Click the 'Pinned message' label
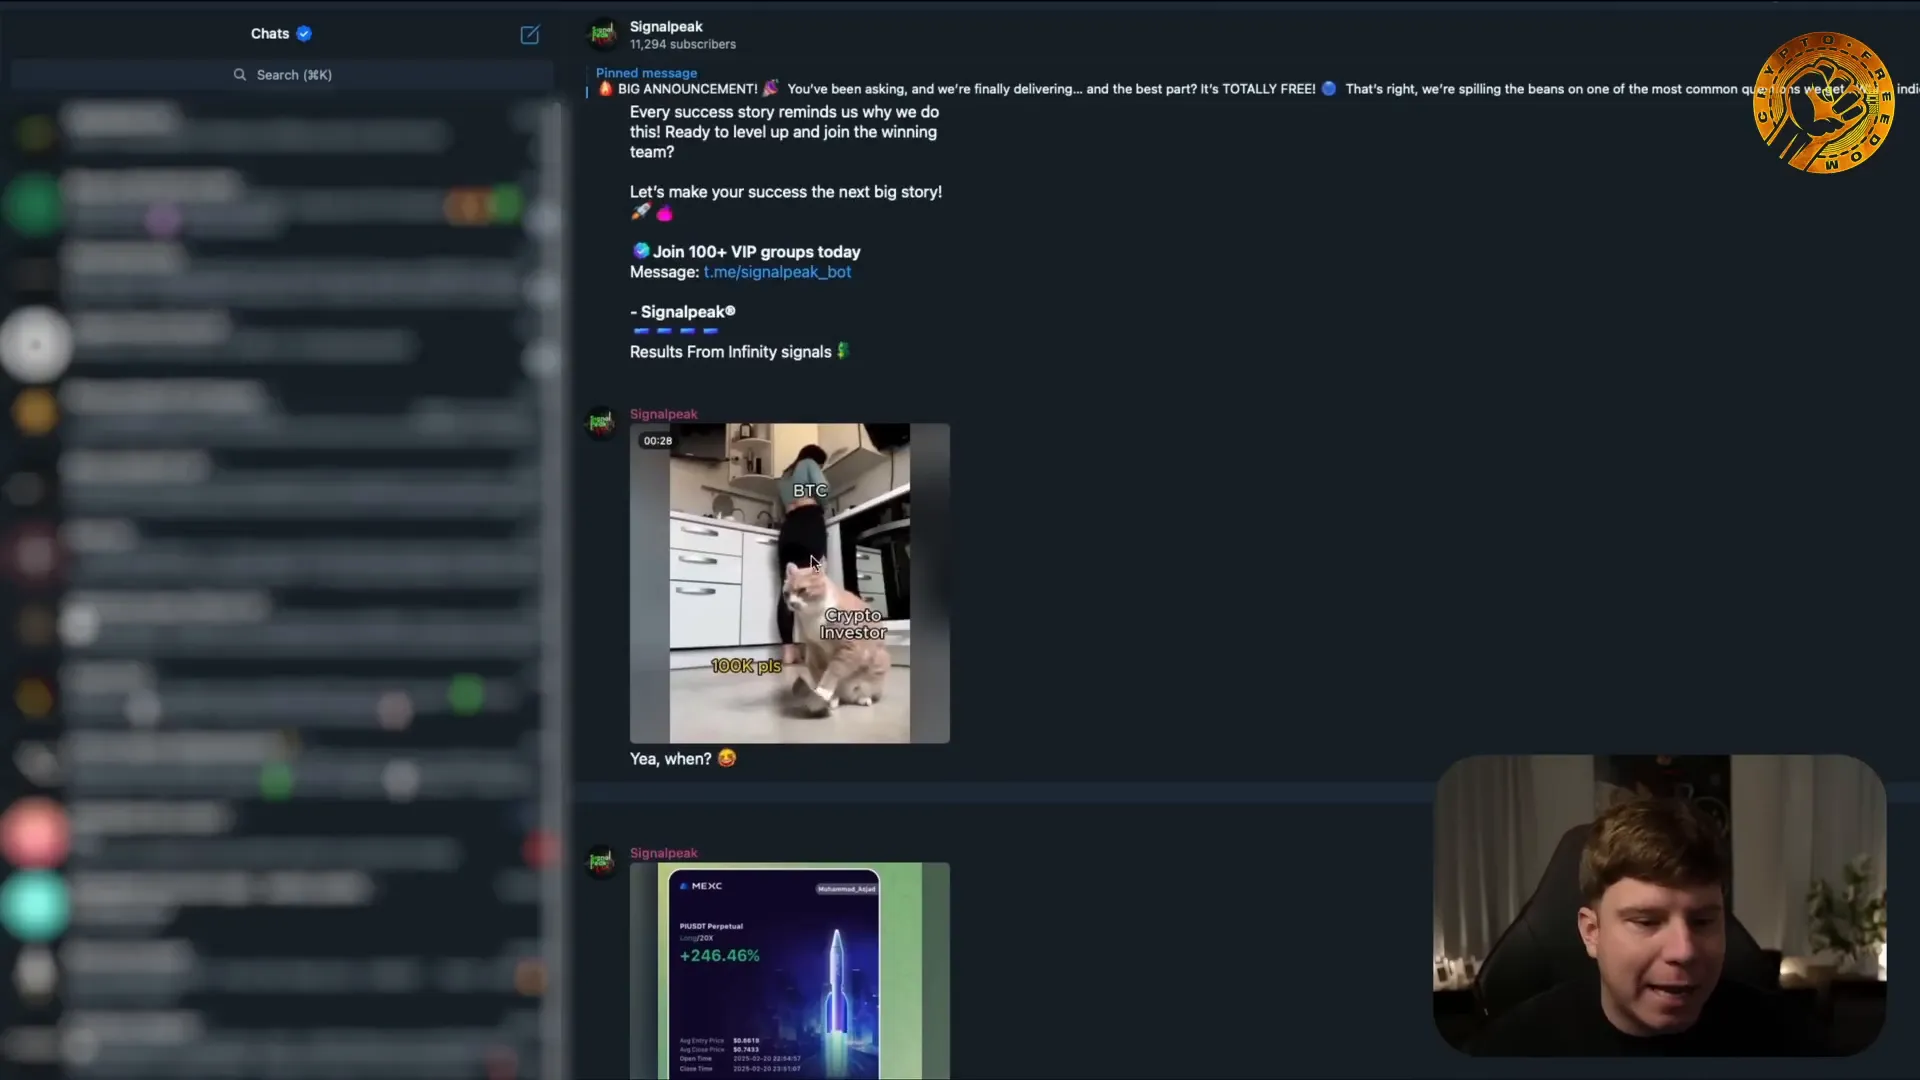1920x1080 pixels. [646, 73]
